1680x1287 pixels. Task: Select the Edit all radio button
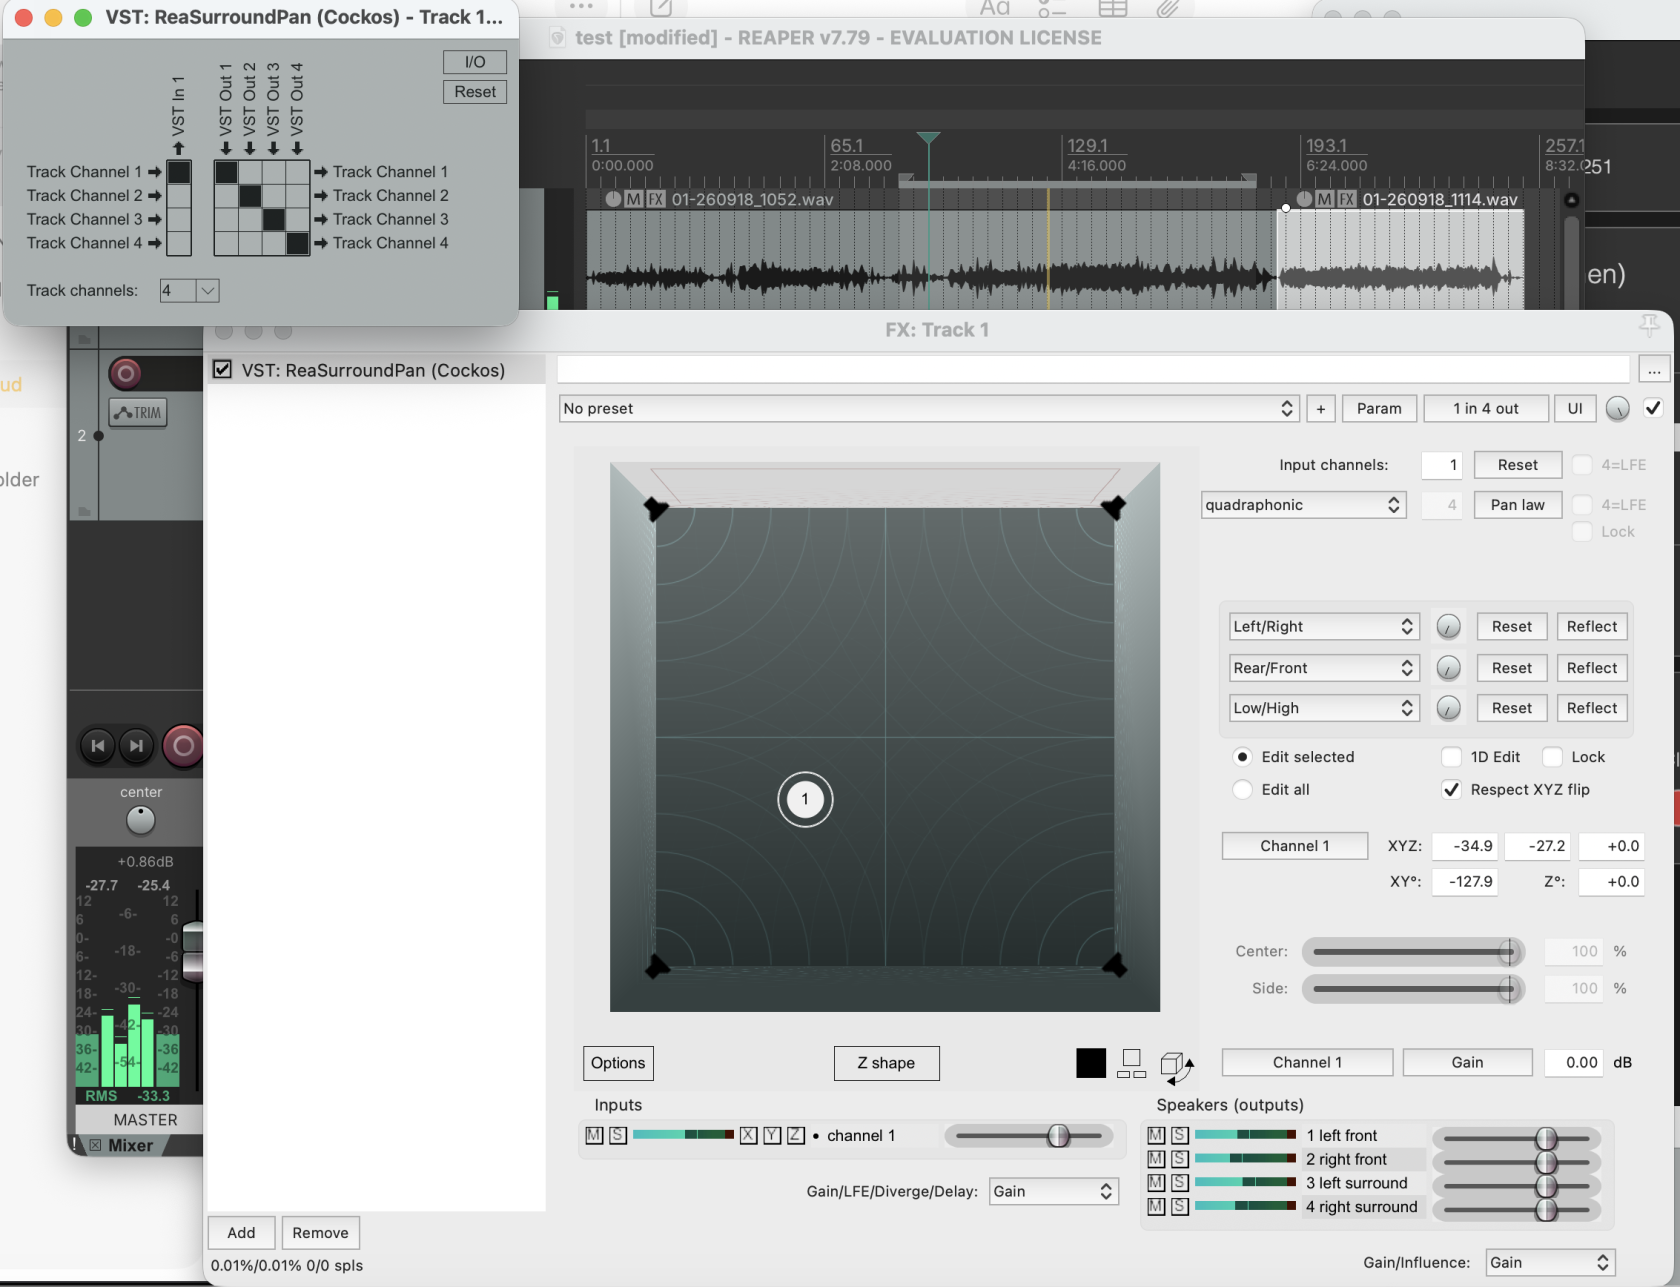coord(1242,789)
